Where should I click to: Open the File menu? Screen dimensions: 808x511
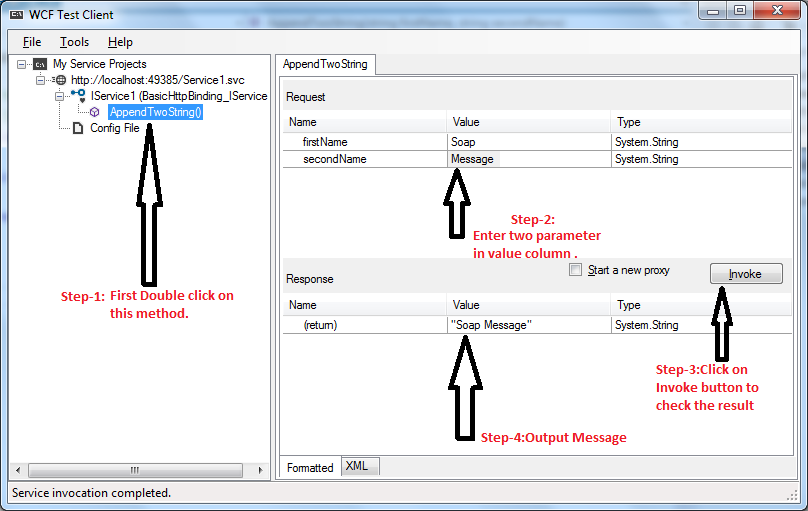[32, 42]
